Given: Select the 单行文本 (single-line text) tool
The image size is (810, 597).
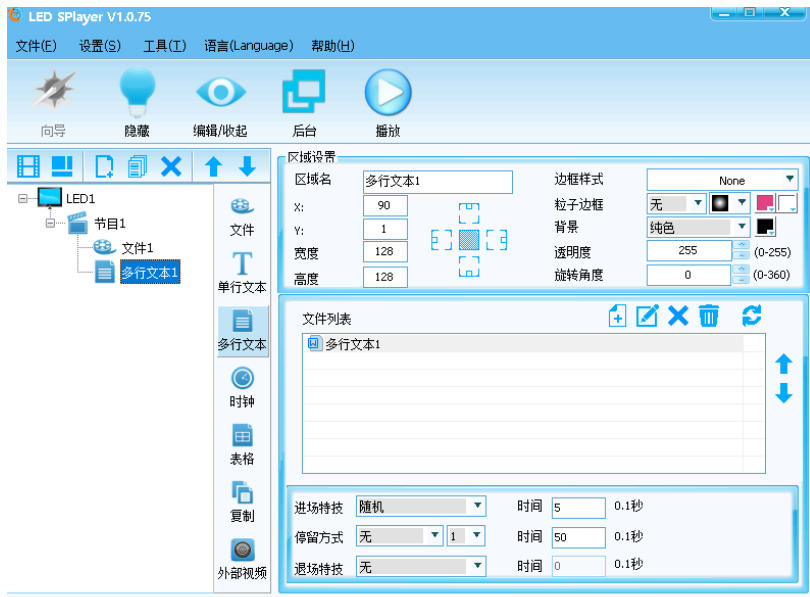Looking at the screenshot, I should tap(241, 261).
